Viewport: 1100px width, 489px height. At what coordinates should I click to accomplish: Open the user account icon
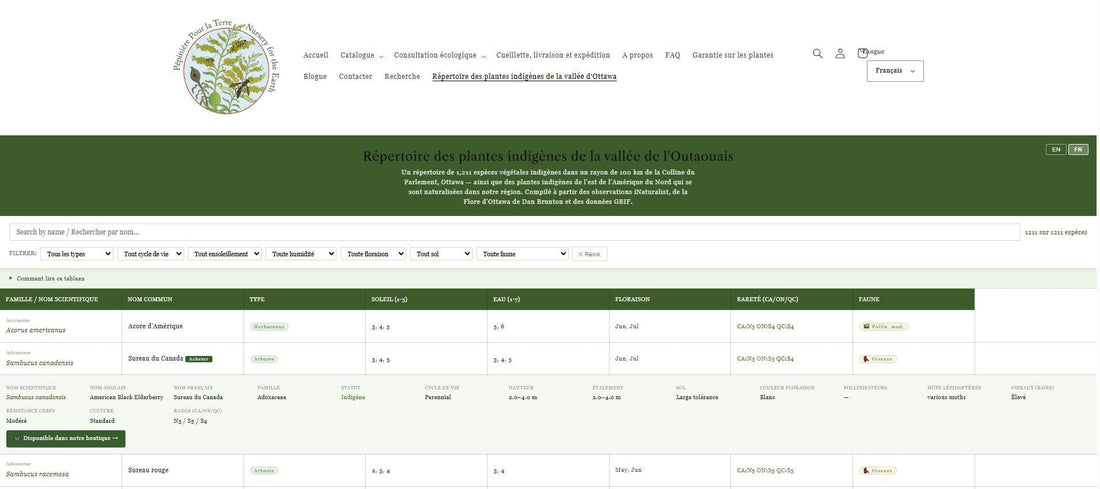840,53
